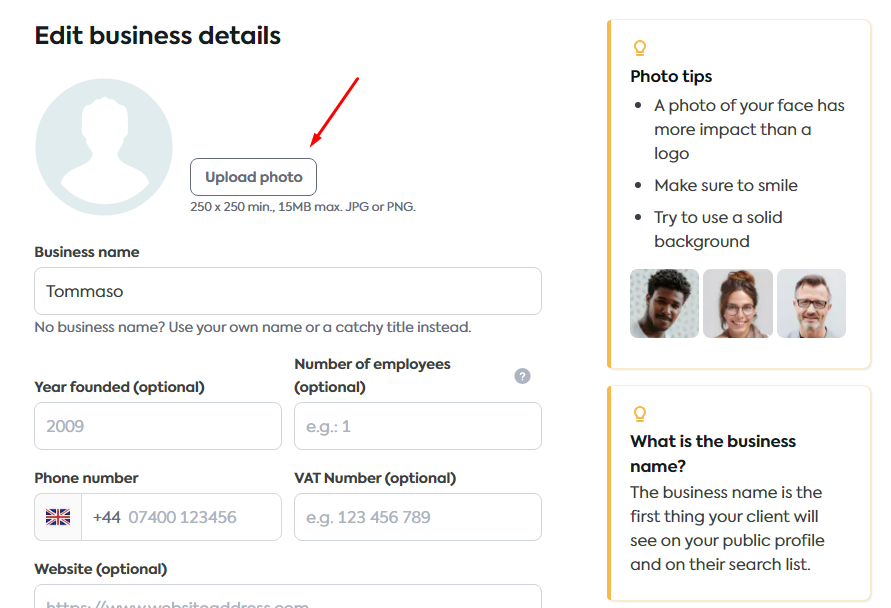
Task: Click the Edit business details heading
Action: click(x=157, y=36)
